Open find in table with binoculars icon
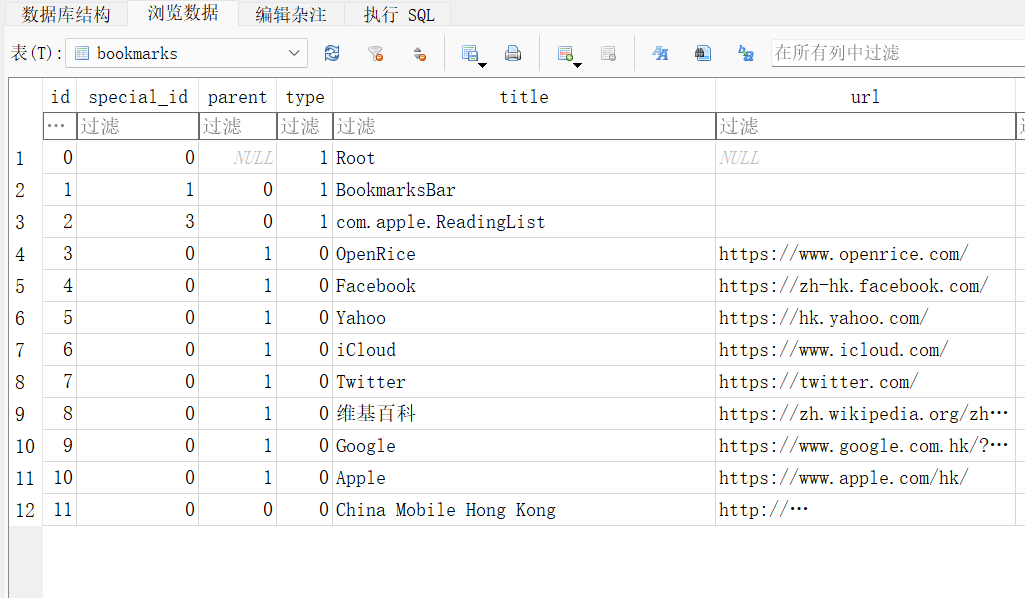The height and width of the screenshot is (598, 1025). (x=703, y=53)
